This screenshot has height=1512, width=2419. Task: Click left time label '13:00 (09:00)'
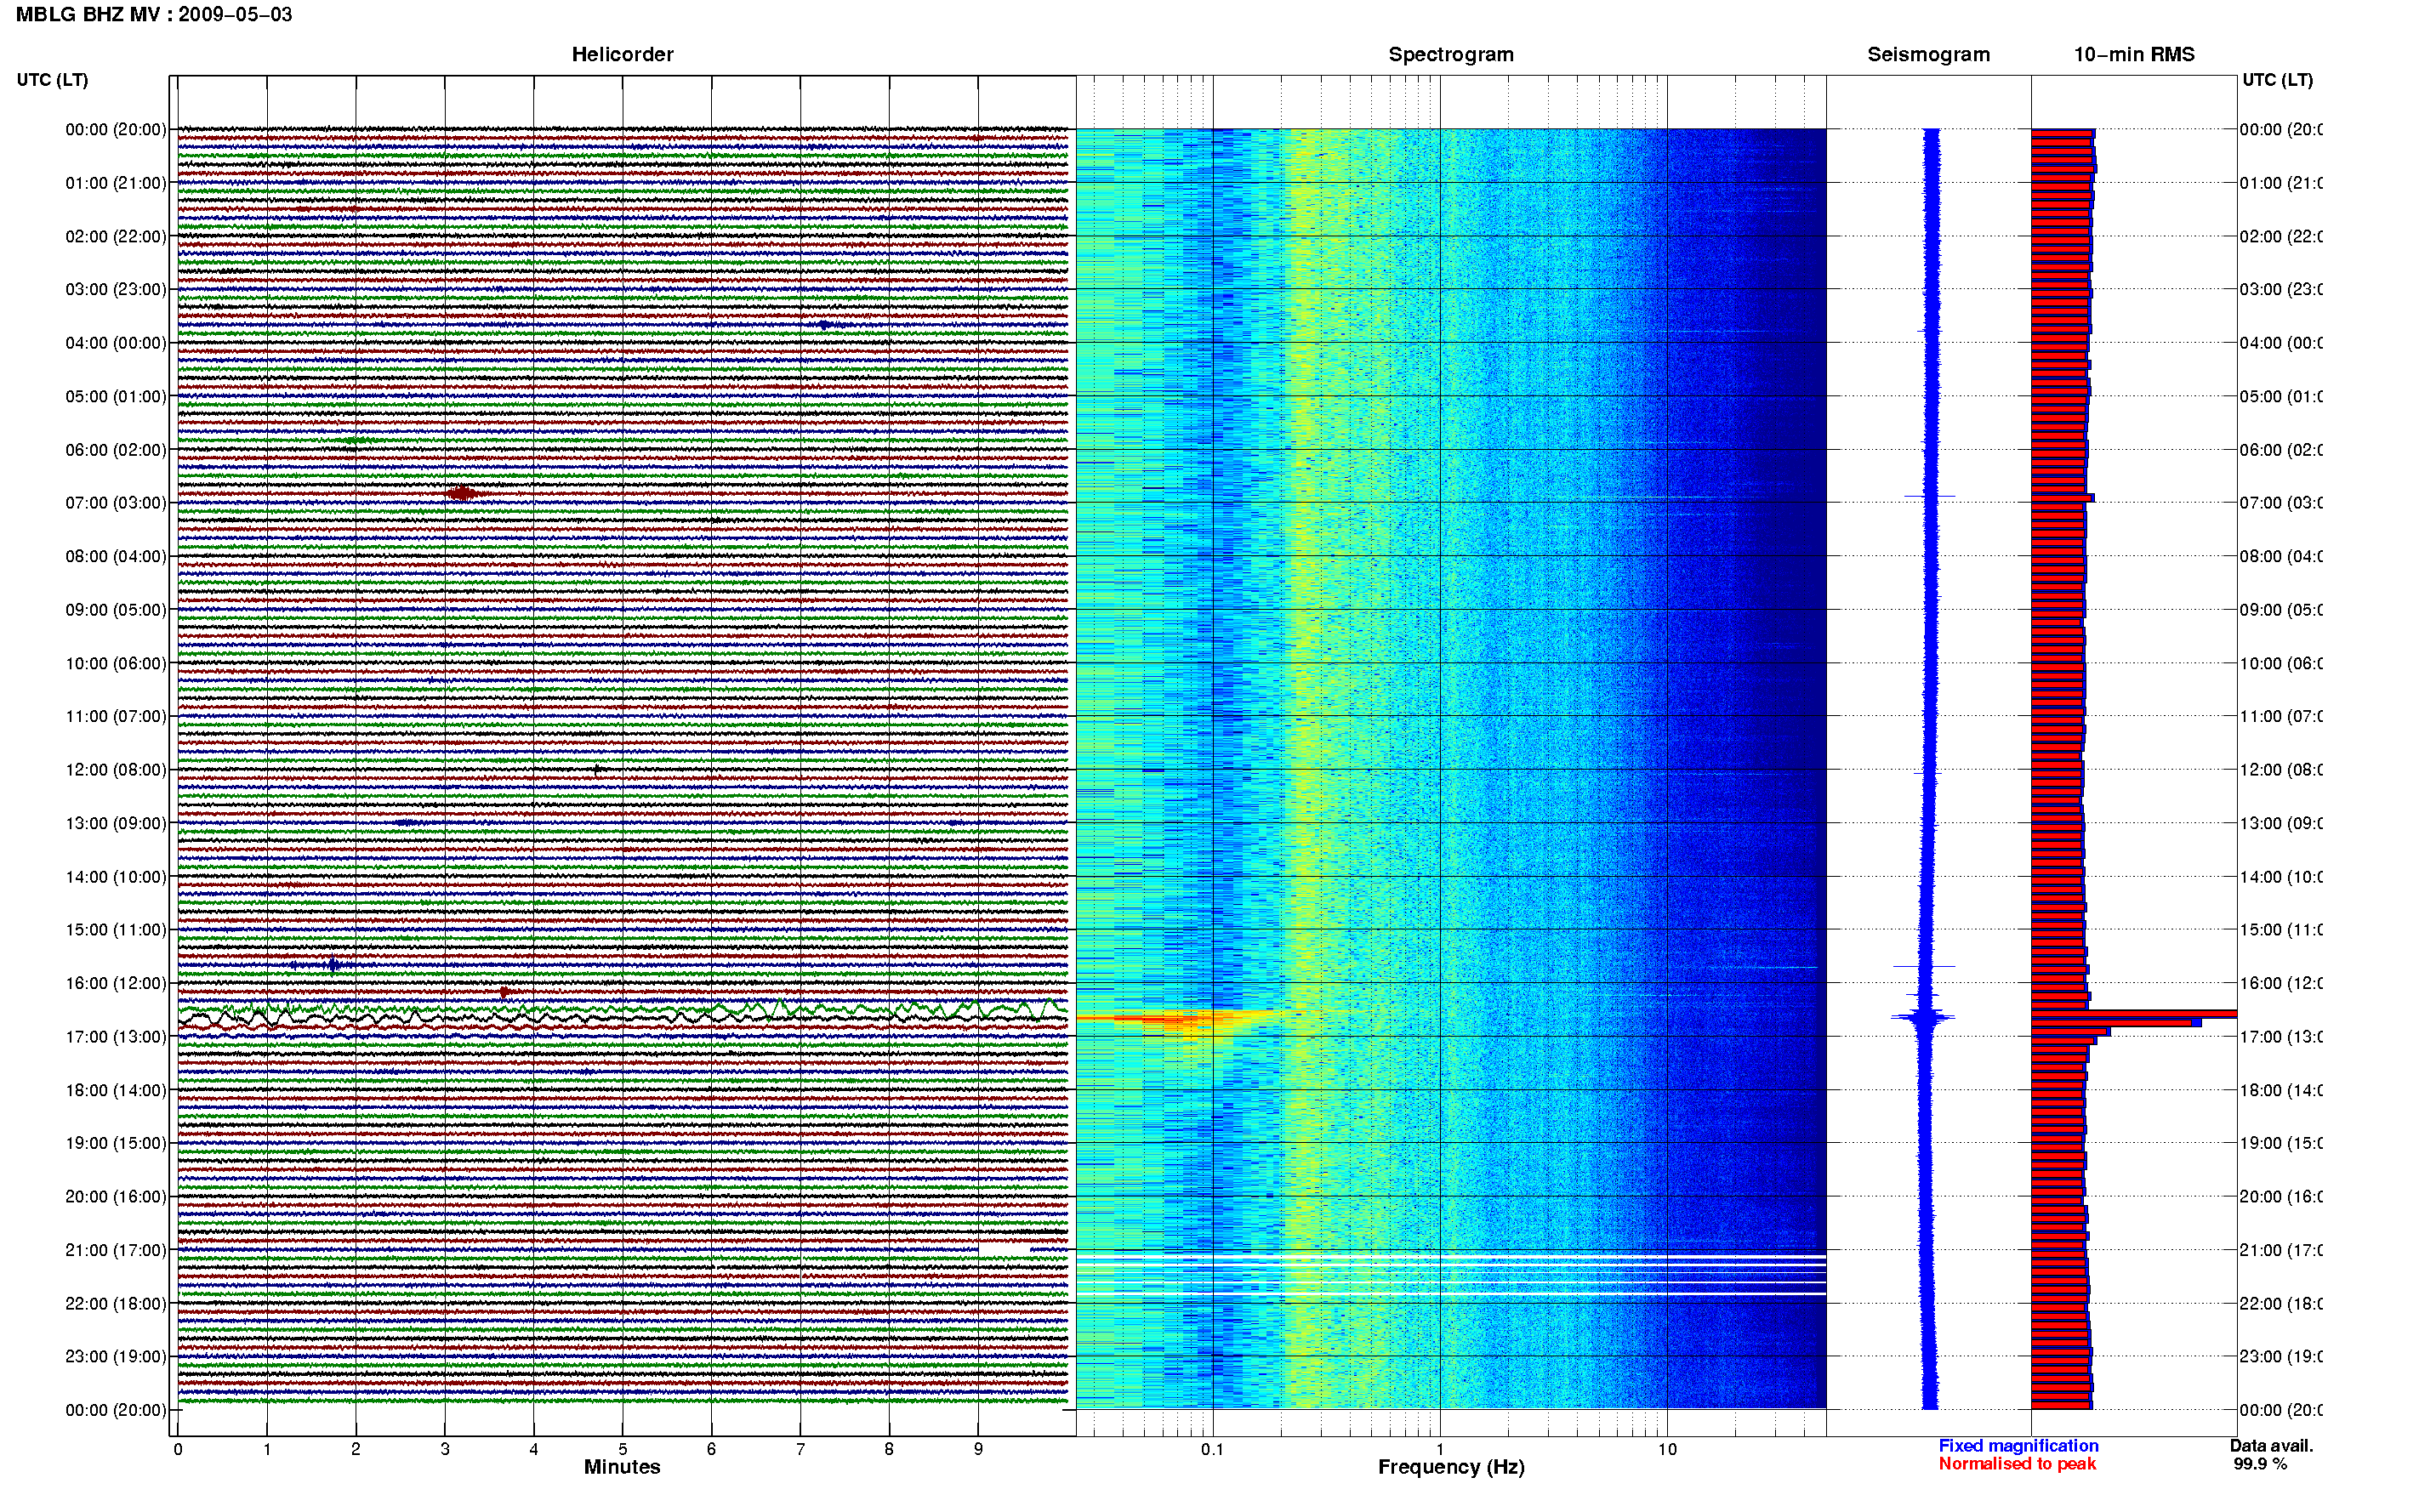click(x=116, y=823)
